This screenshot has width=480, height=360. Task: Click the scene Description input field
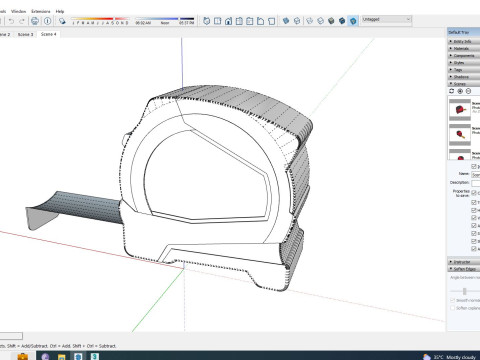pyautogui.click(x=476, y=183)
